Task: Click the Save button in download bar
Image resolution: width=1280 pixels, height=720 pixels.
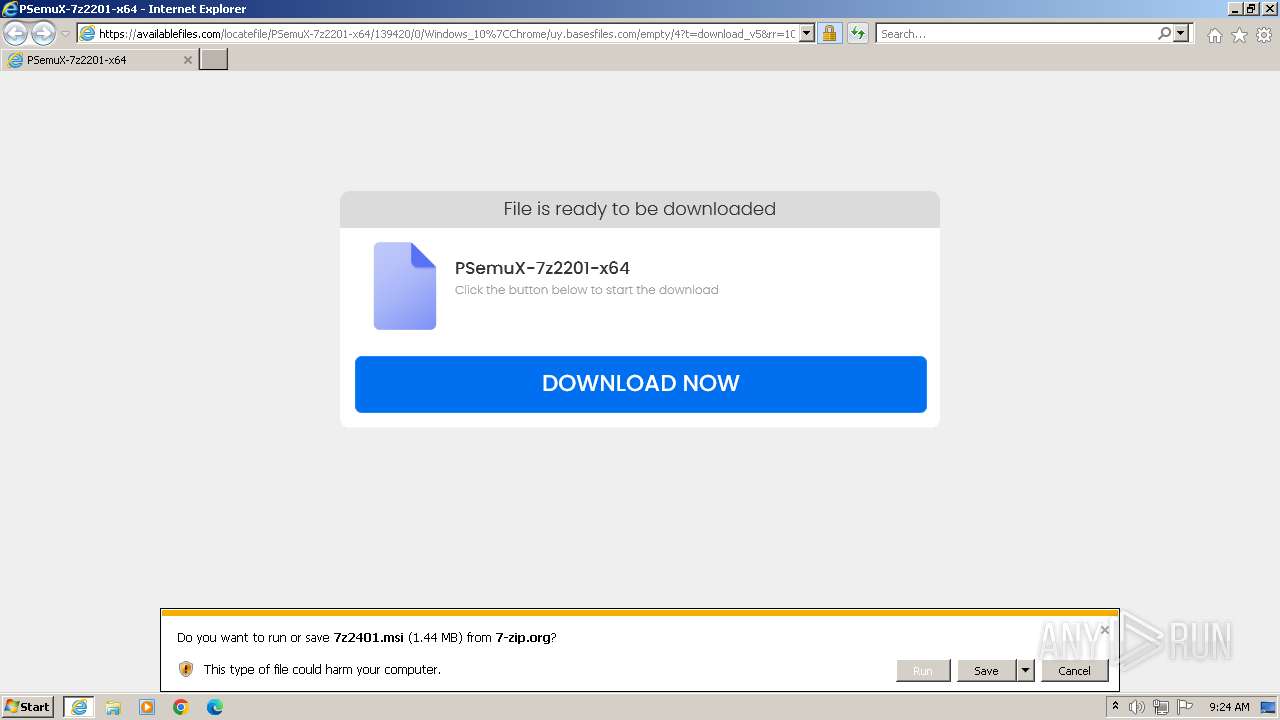Action: tap(986, 671)
